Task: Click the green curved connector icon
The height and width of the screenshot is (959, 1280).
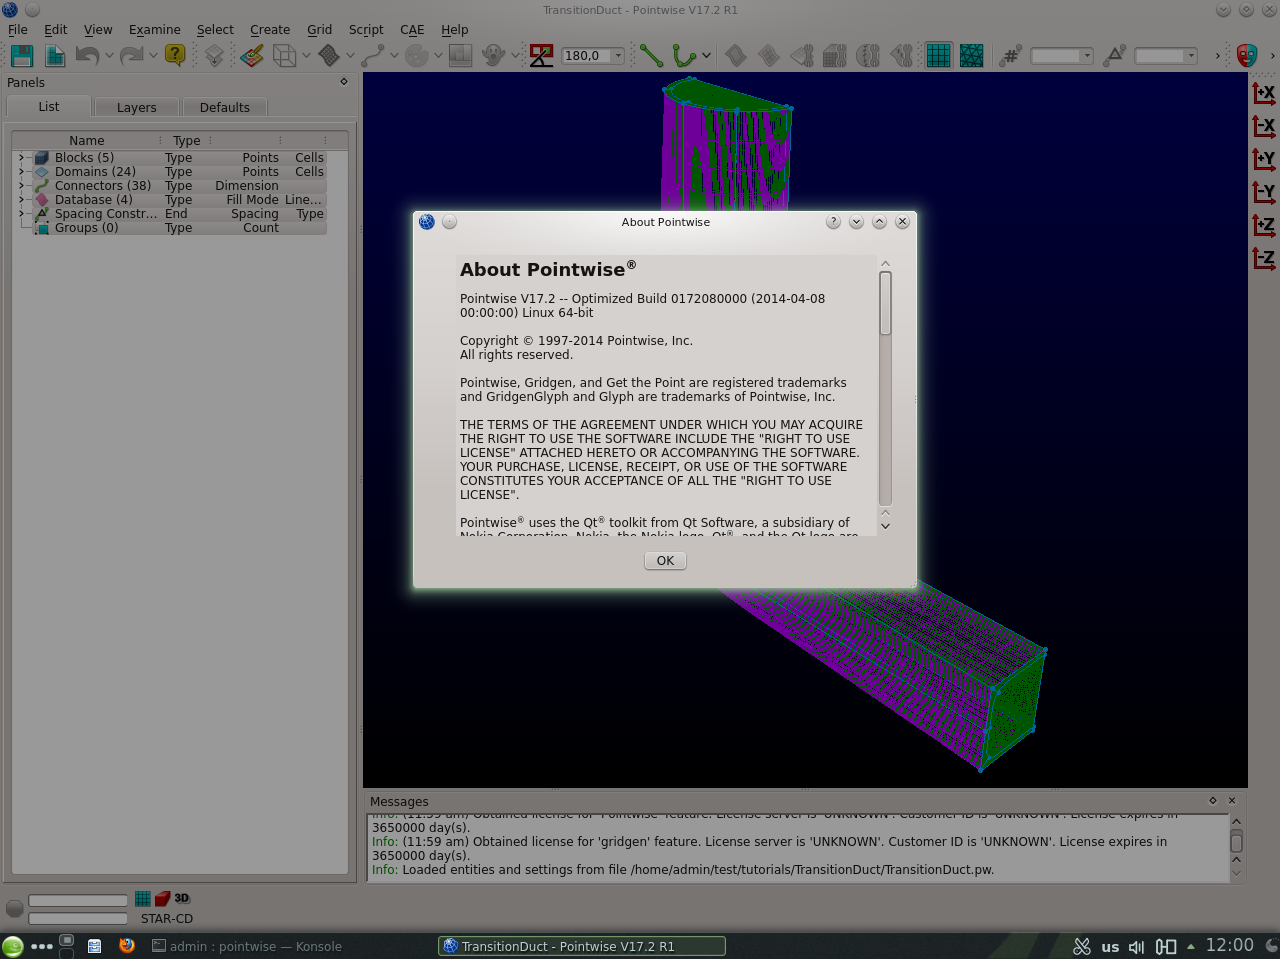Action: (x=684, y=56)
